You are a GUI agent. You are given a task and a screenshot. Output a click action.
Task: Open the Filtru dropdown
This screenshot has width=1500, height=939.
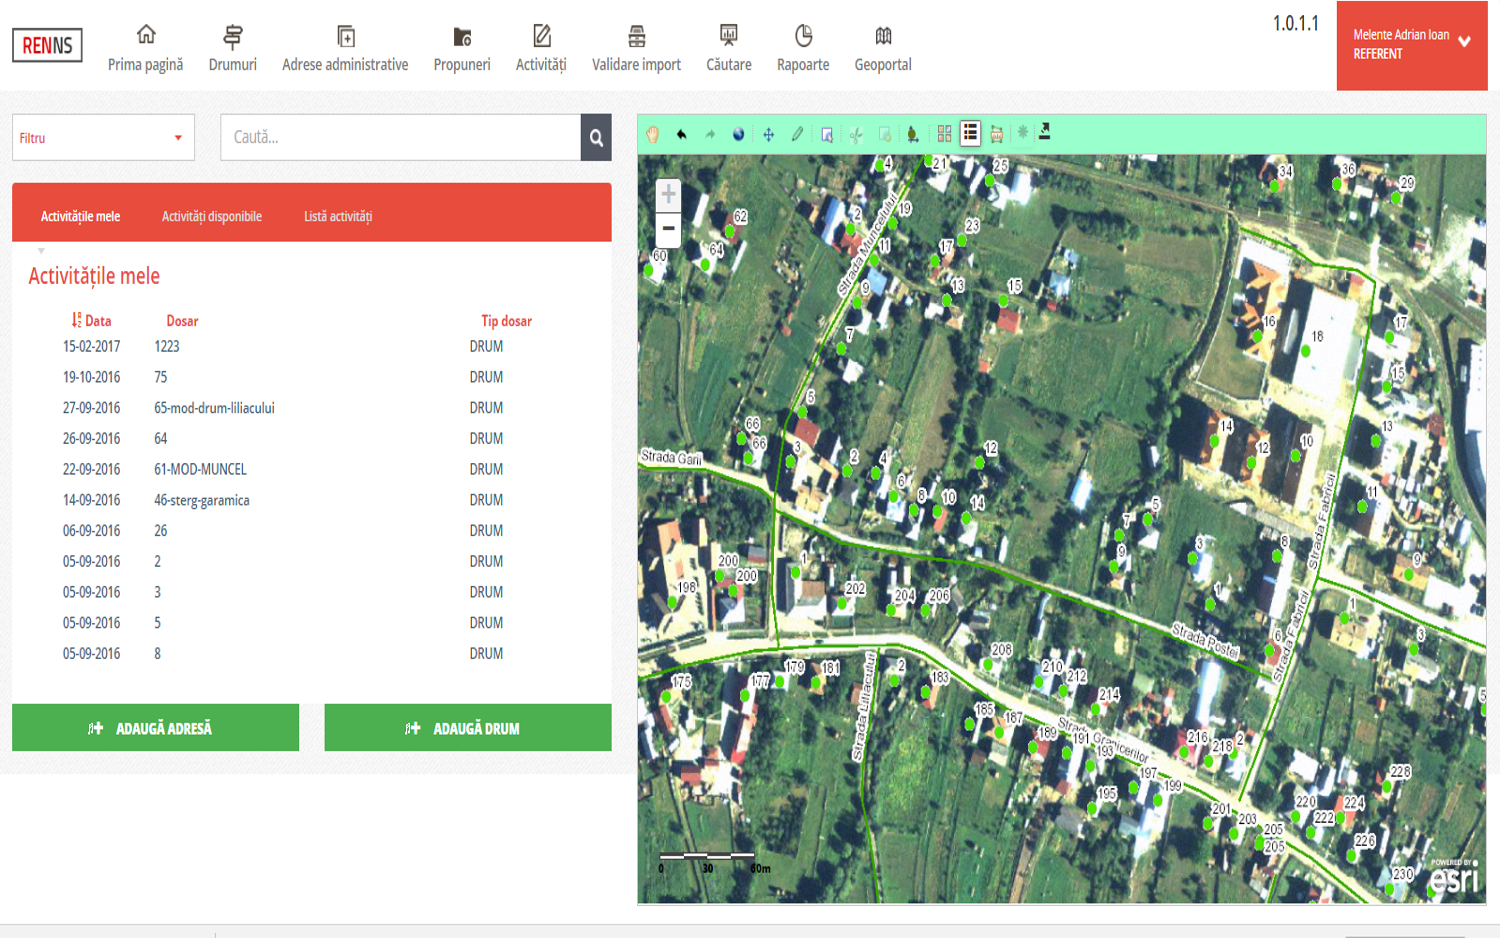tap(103, 138)
